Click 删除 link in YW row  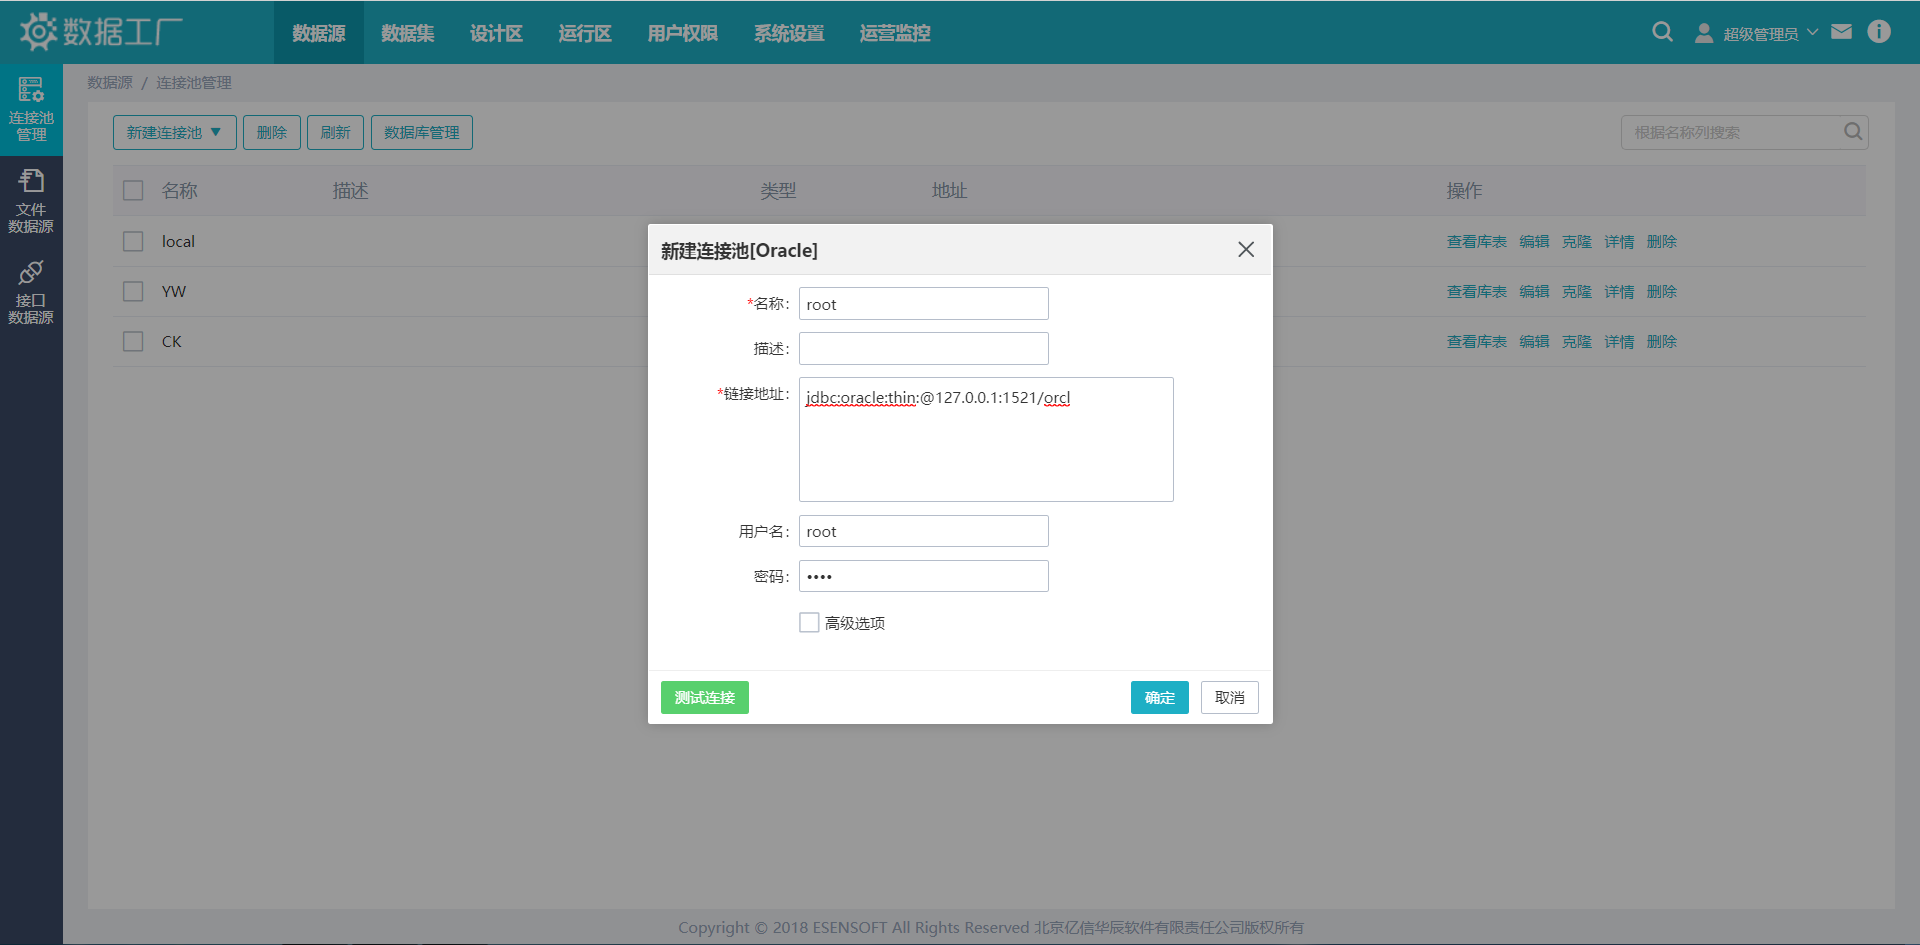[x=1662, y=291]
